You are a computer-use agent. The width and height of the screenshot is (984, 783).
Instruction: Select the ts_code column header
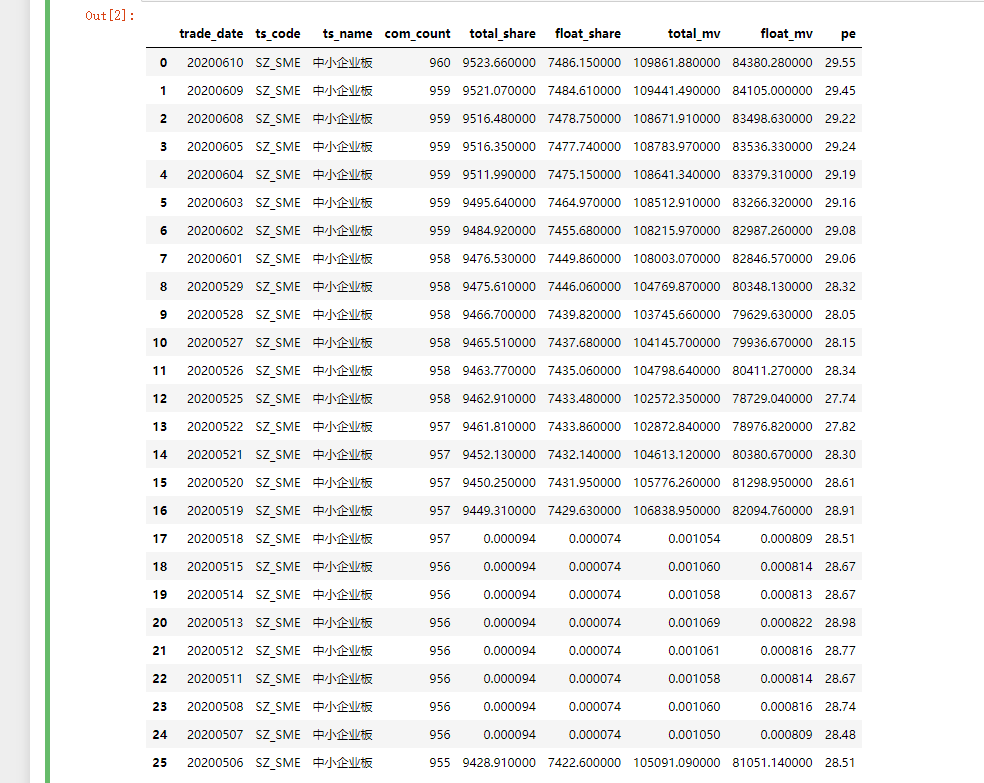pyautogui.click(x=278, y=33)
